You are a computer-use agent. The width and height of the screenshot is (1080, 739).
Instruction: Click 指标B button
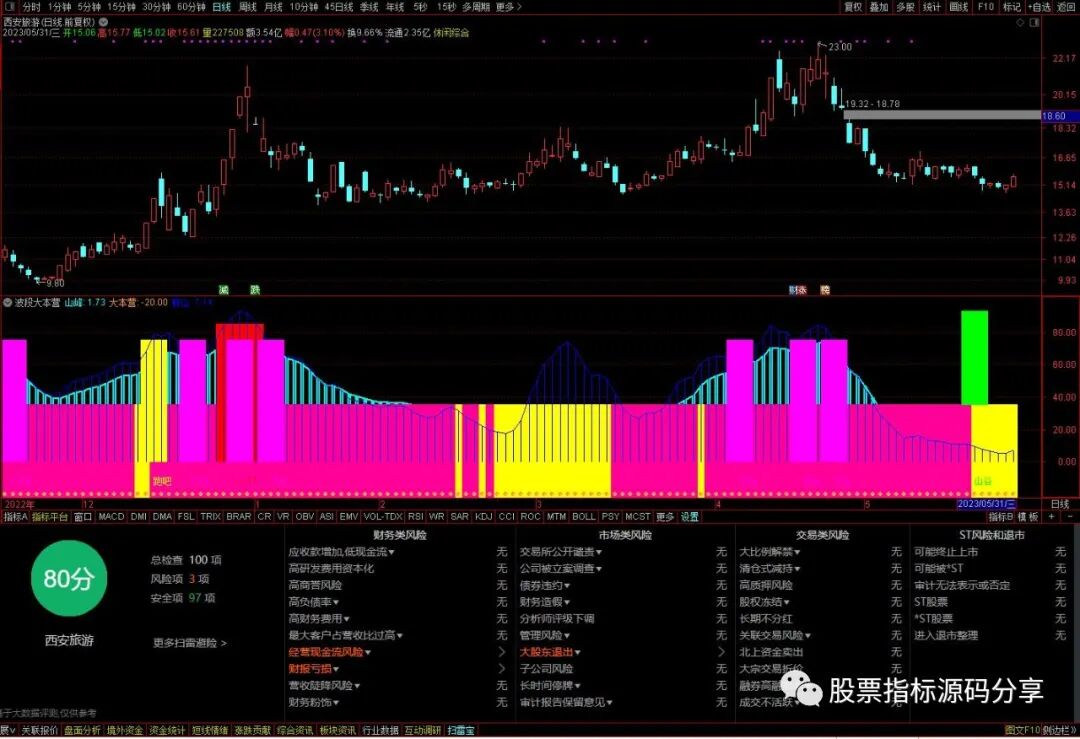pos(1001,517)
